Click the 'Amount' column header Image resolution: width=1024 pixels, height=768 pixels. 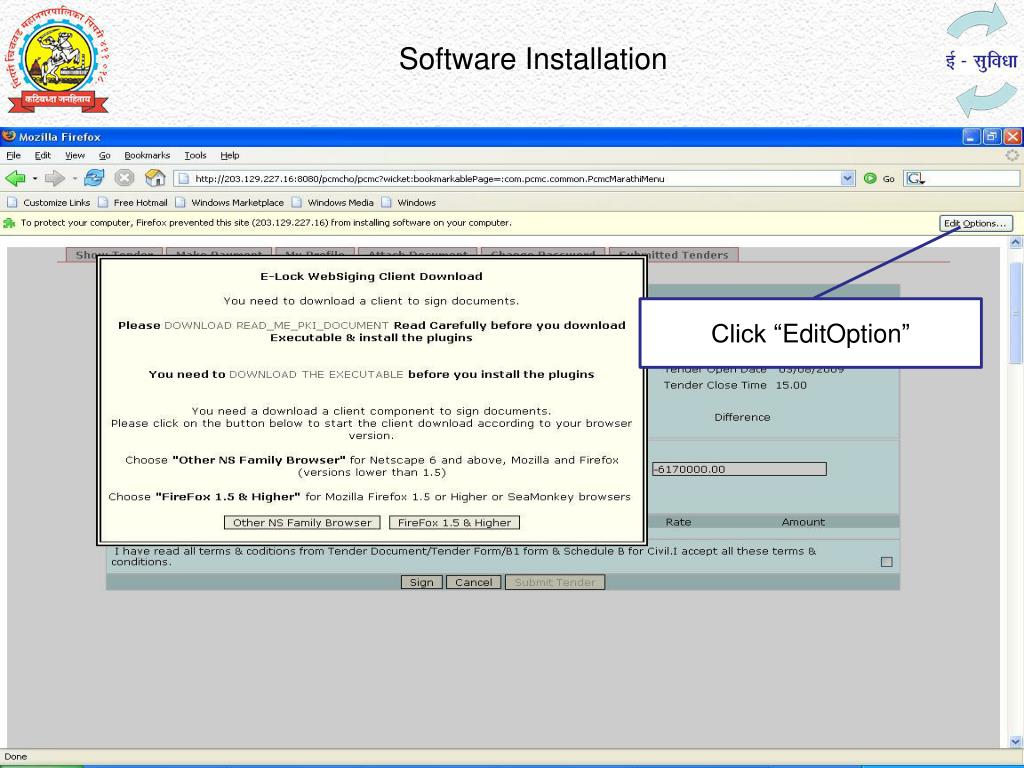coord(803,522)
